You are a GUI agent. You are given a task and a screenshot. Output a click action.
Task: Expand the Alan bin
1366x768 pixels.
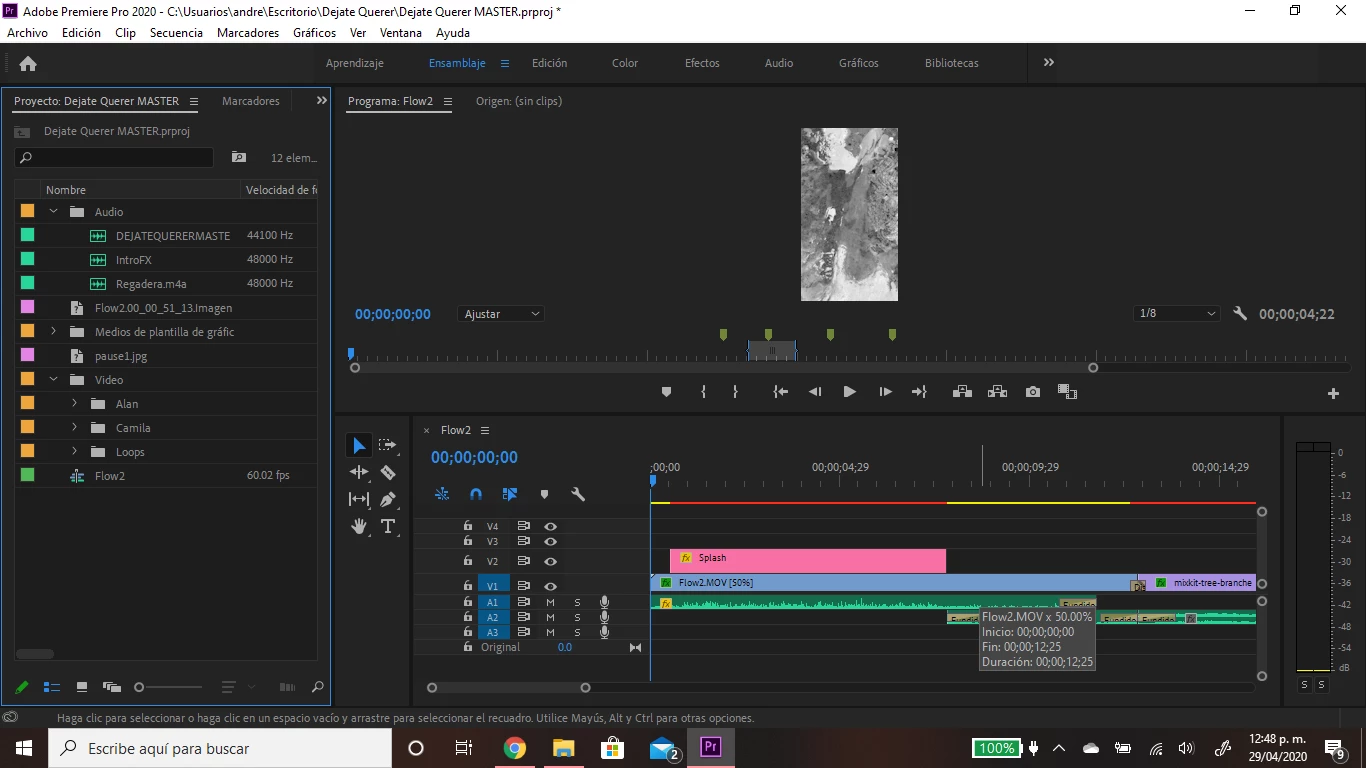tap(74, 403)
